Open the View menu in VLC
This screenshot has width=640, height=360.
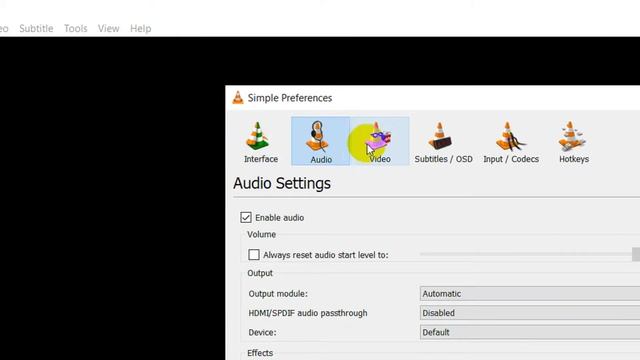(108, 29)
